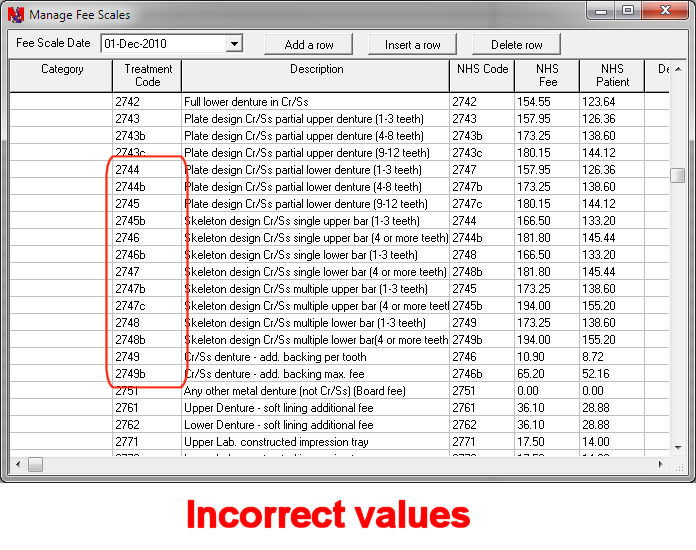Click the NHS Patient column header
This screenshot has height=550, width=696.
tap(612, 76)
